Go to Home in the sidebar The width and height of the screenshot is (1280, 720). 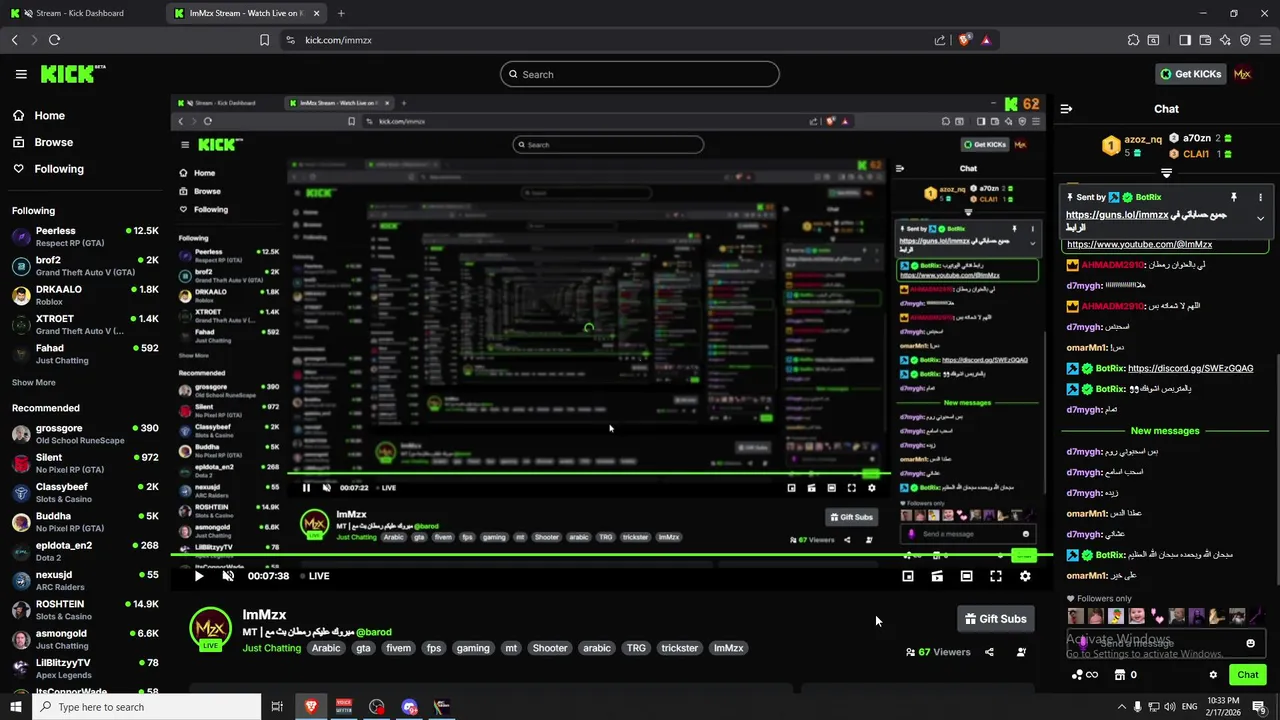pos(38,116)
